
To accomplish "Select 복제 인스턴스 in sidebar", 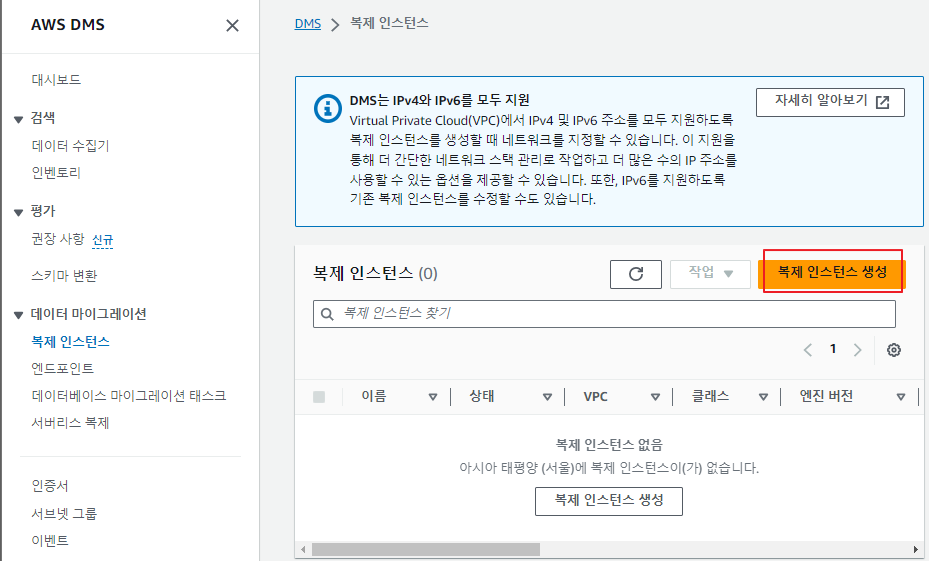I will pyautogui.click(x=71, y=342).
